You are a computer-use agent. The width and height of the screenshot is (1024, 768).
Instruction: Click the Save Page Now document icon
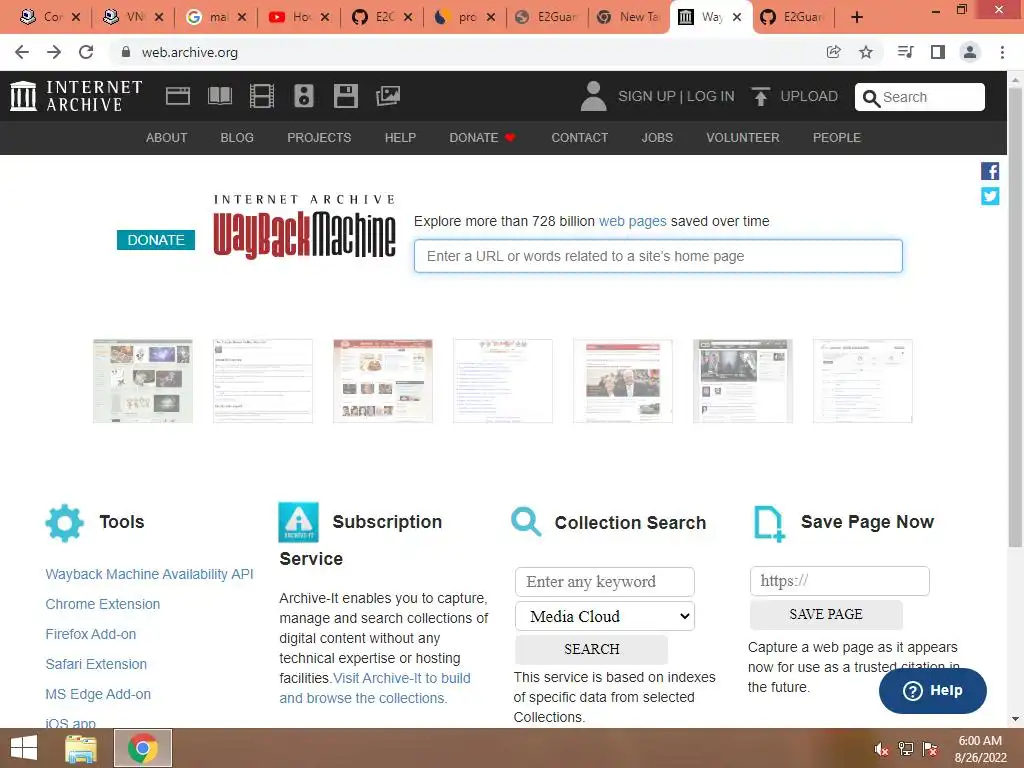[769, 523]
